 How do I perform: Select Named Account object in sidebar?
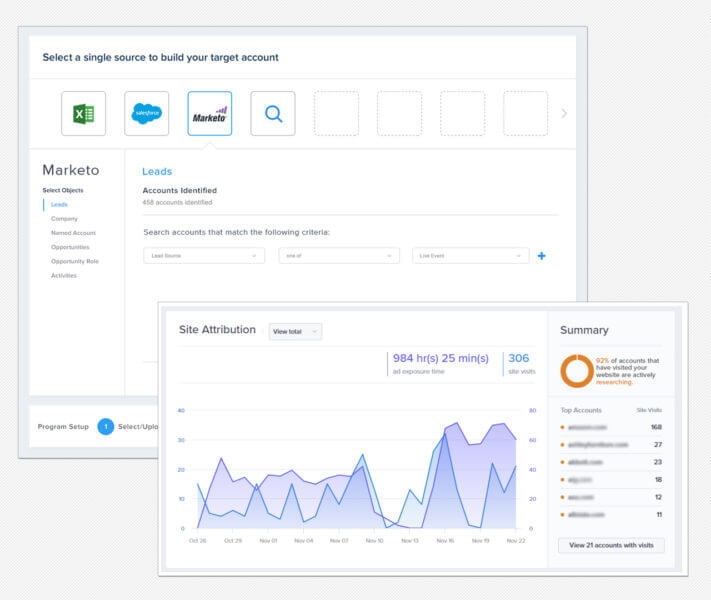pyautogui.click(x=73, y=233)
